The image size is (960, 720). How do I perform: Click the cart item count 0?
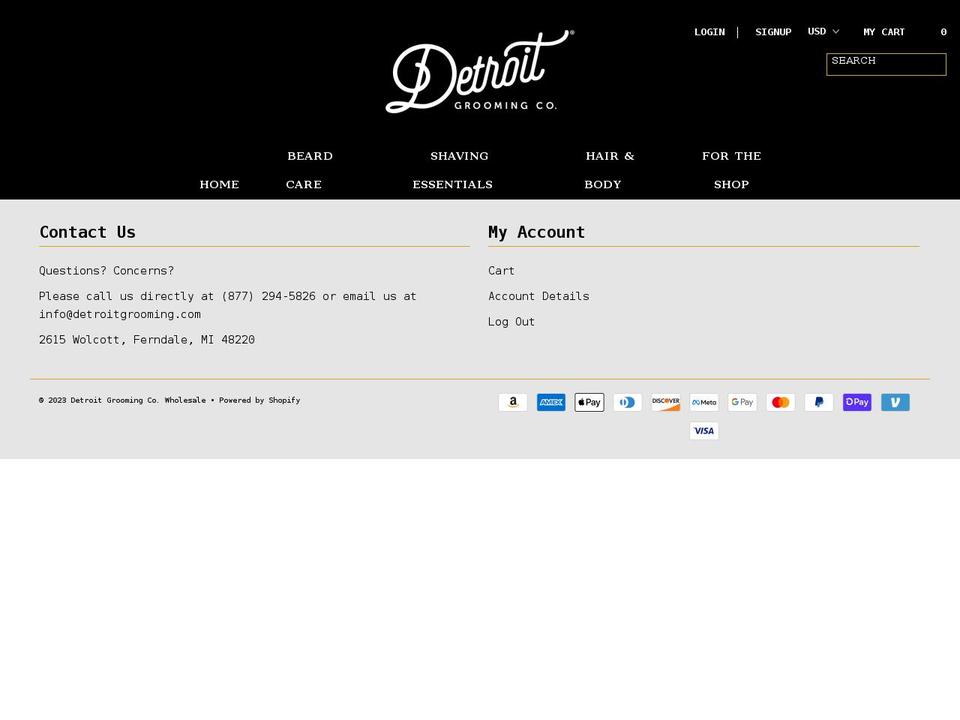(943, 32)
